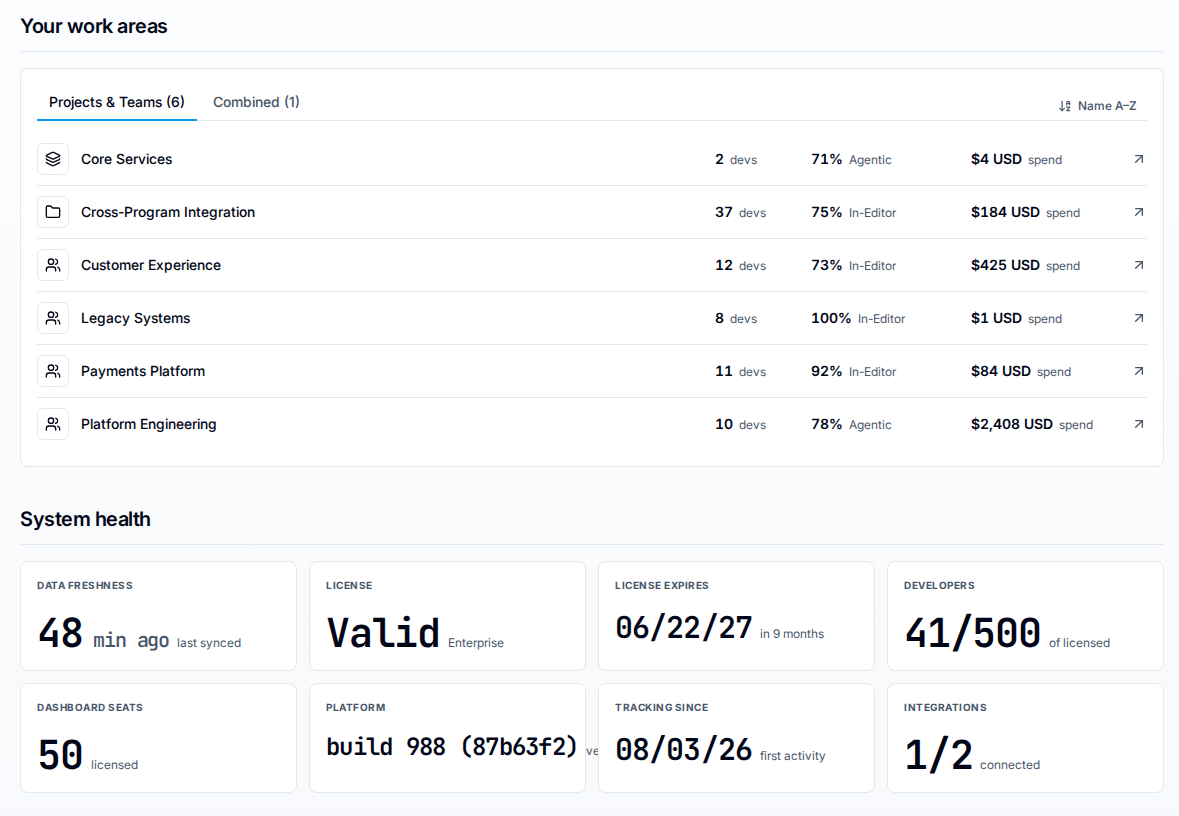This screenshot has width=1179, height=816.
Task: Click the "11 devs" count
Action: 741,372
